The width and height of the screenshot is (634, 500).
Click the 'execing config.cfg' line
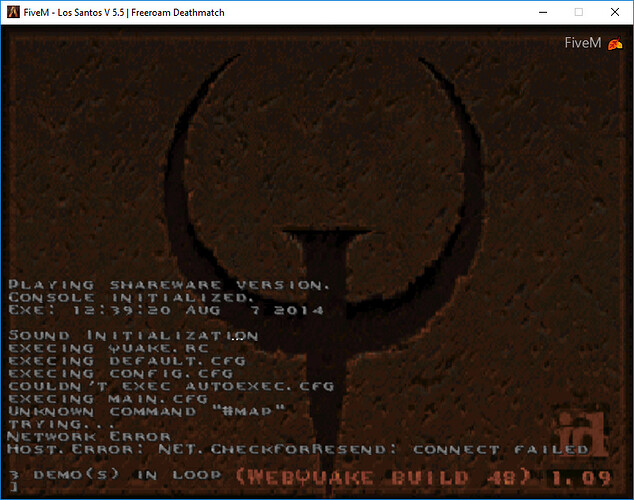(x=121, y=373)
